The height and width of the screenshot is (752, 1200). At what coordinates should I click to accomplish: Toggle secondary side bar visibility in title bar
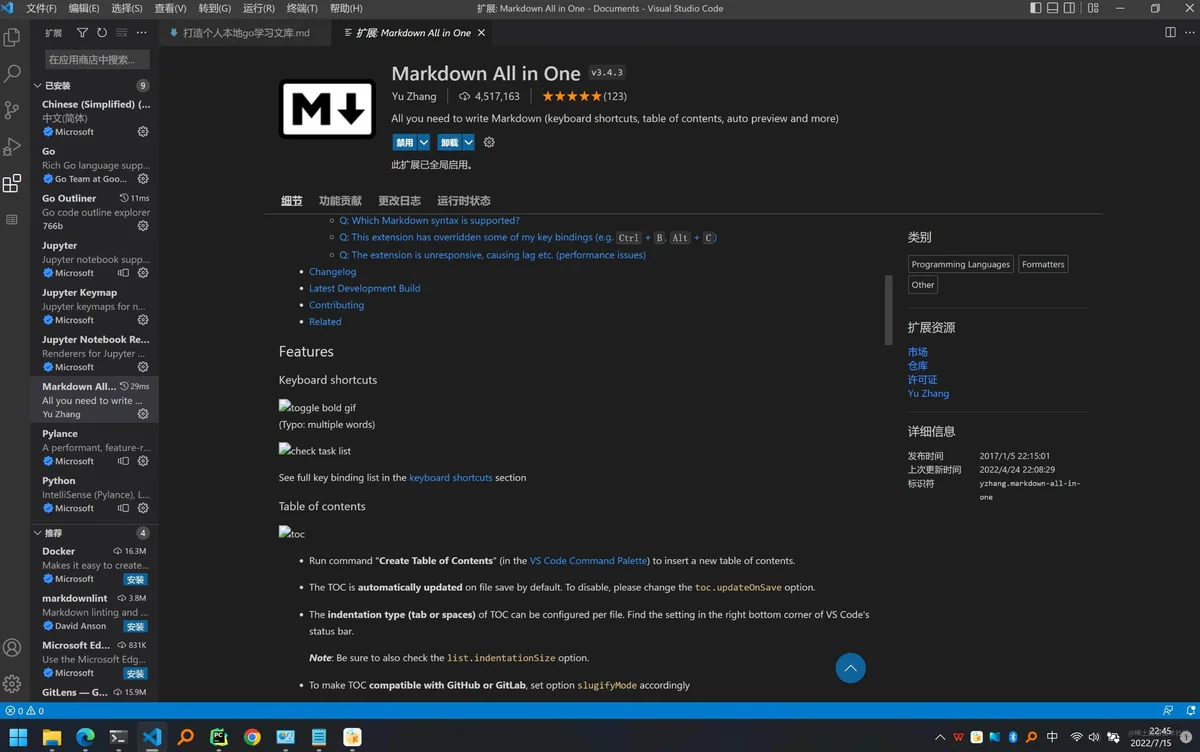tap(1069, 8)
